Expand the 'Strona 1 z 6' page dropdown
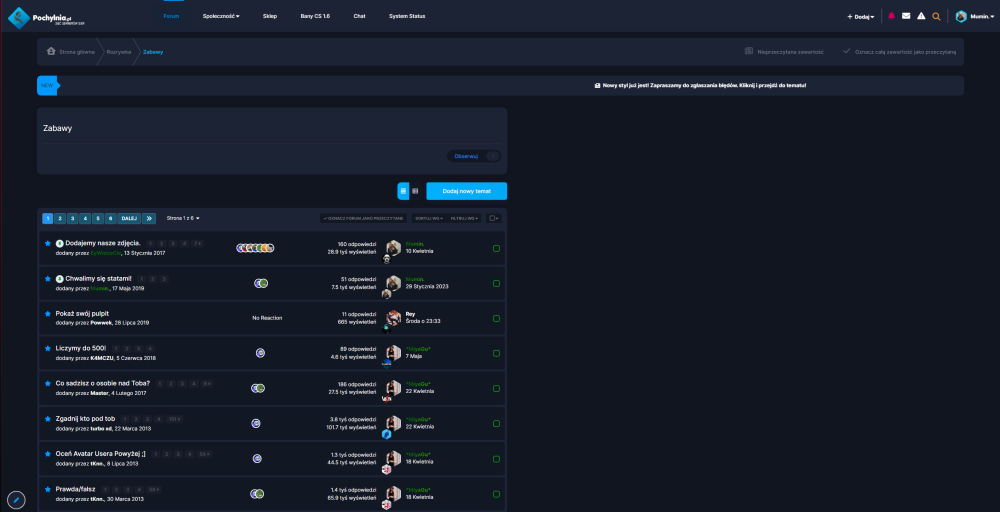Viewport: 1000px width, 512px height. (183, 217)
